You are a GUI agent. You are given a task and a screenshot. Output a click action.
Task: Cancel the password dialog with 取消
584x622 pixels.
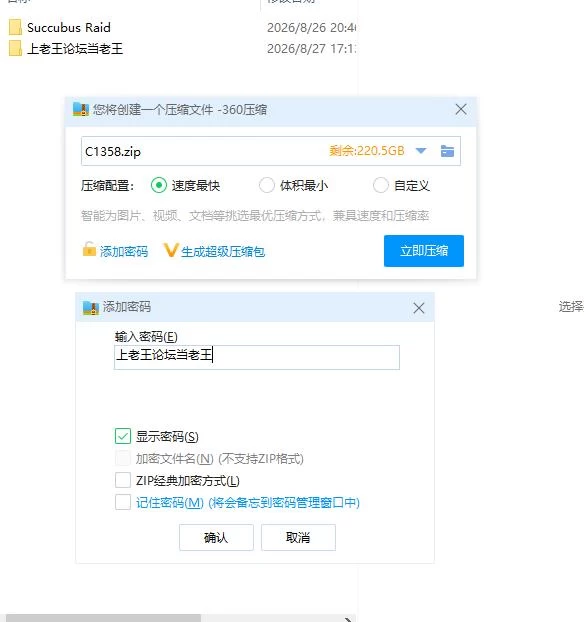click(298, 538)
